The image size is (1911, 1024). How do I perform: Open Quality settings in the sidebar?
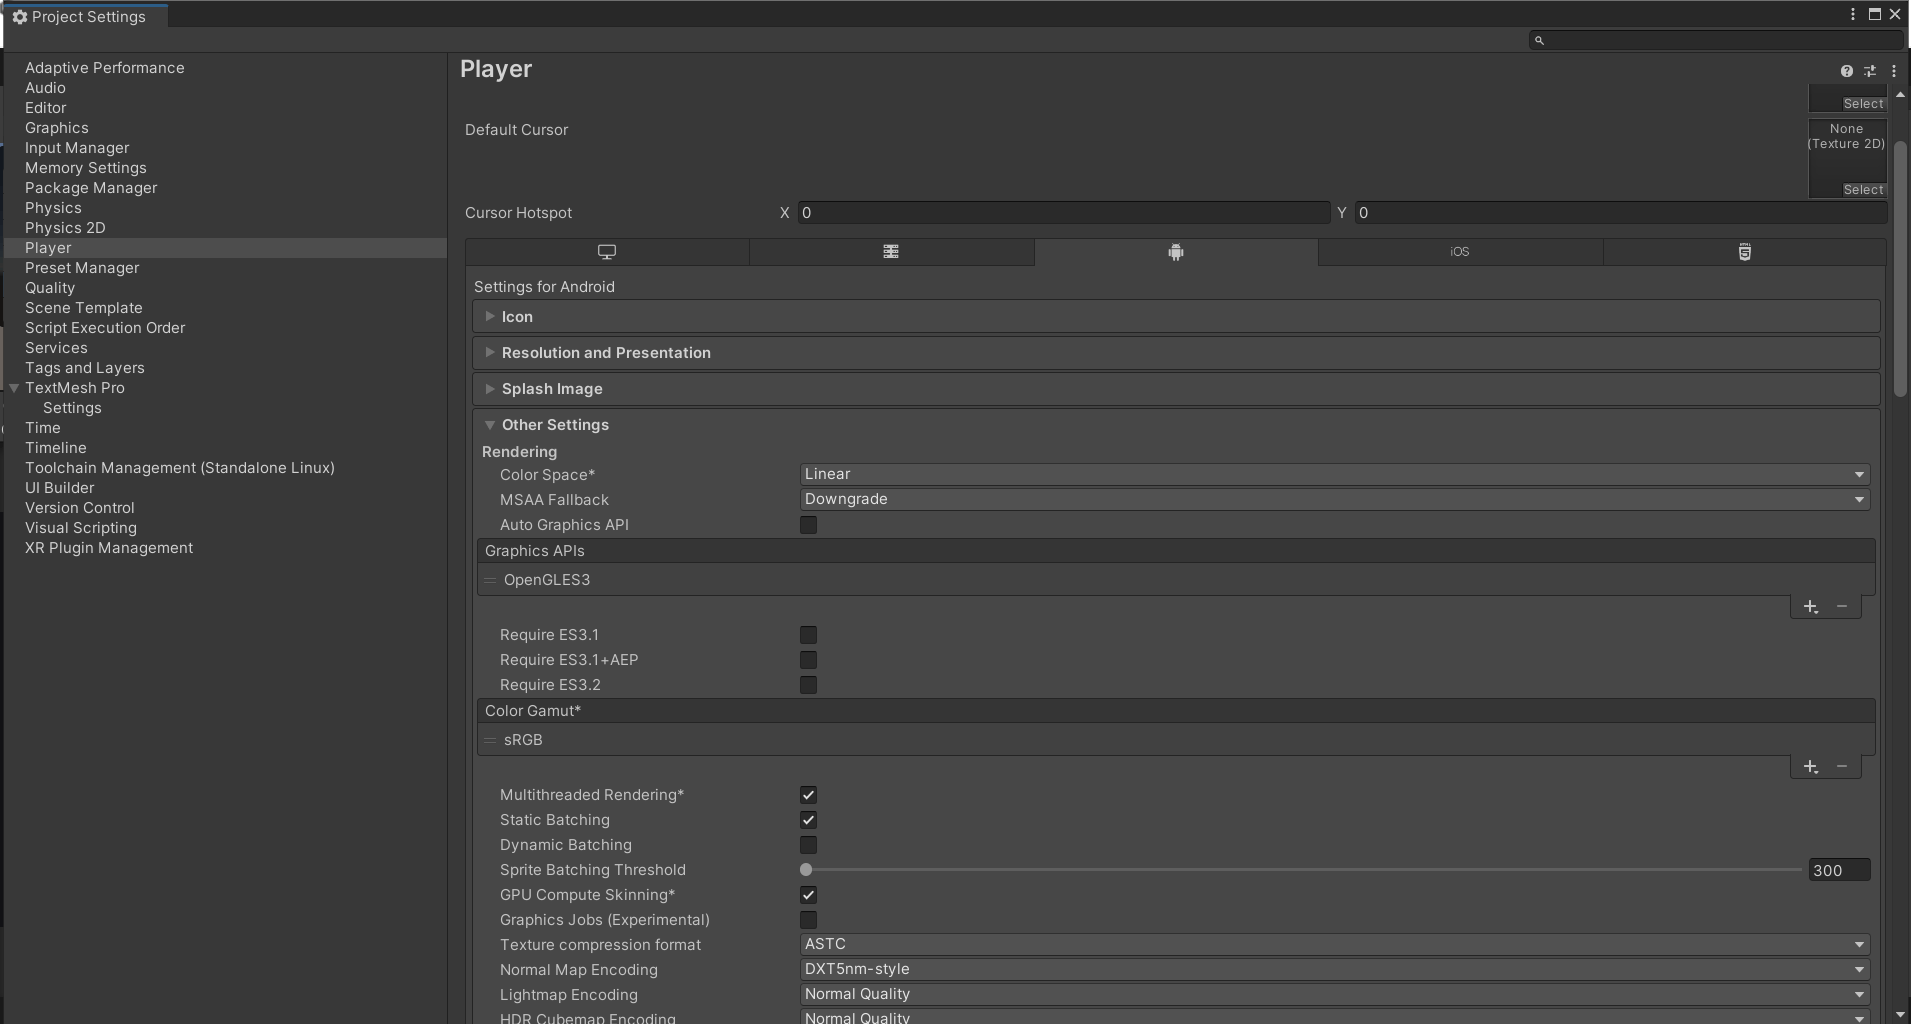point(50,288)
